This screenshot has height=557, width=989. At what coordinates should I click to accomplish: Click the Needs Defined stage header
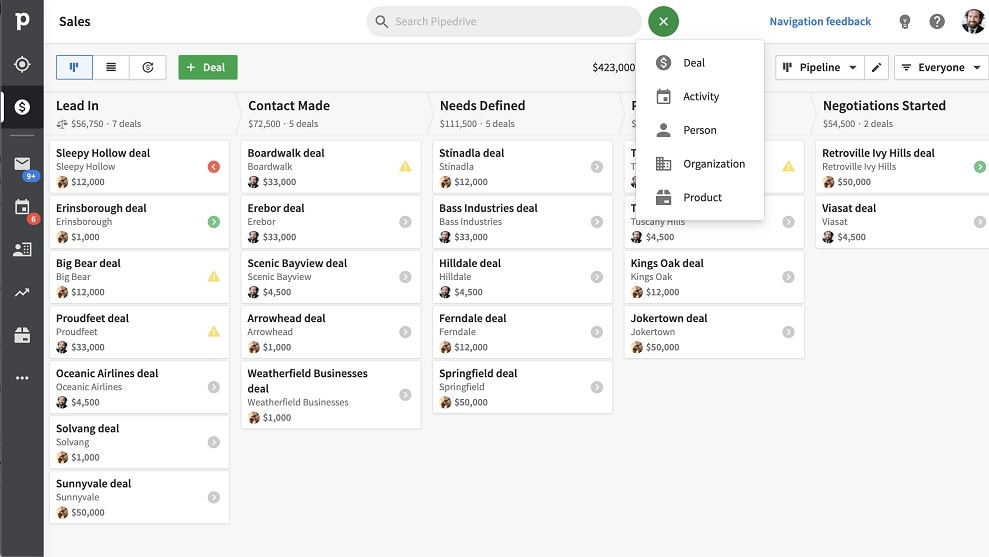click(x=483, y=106)
